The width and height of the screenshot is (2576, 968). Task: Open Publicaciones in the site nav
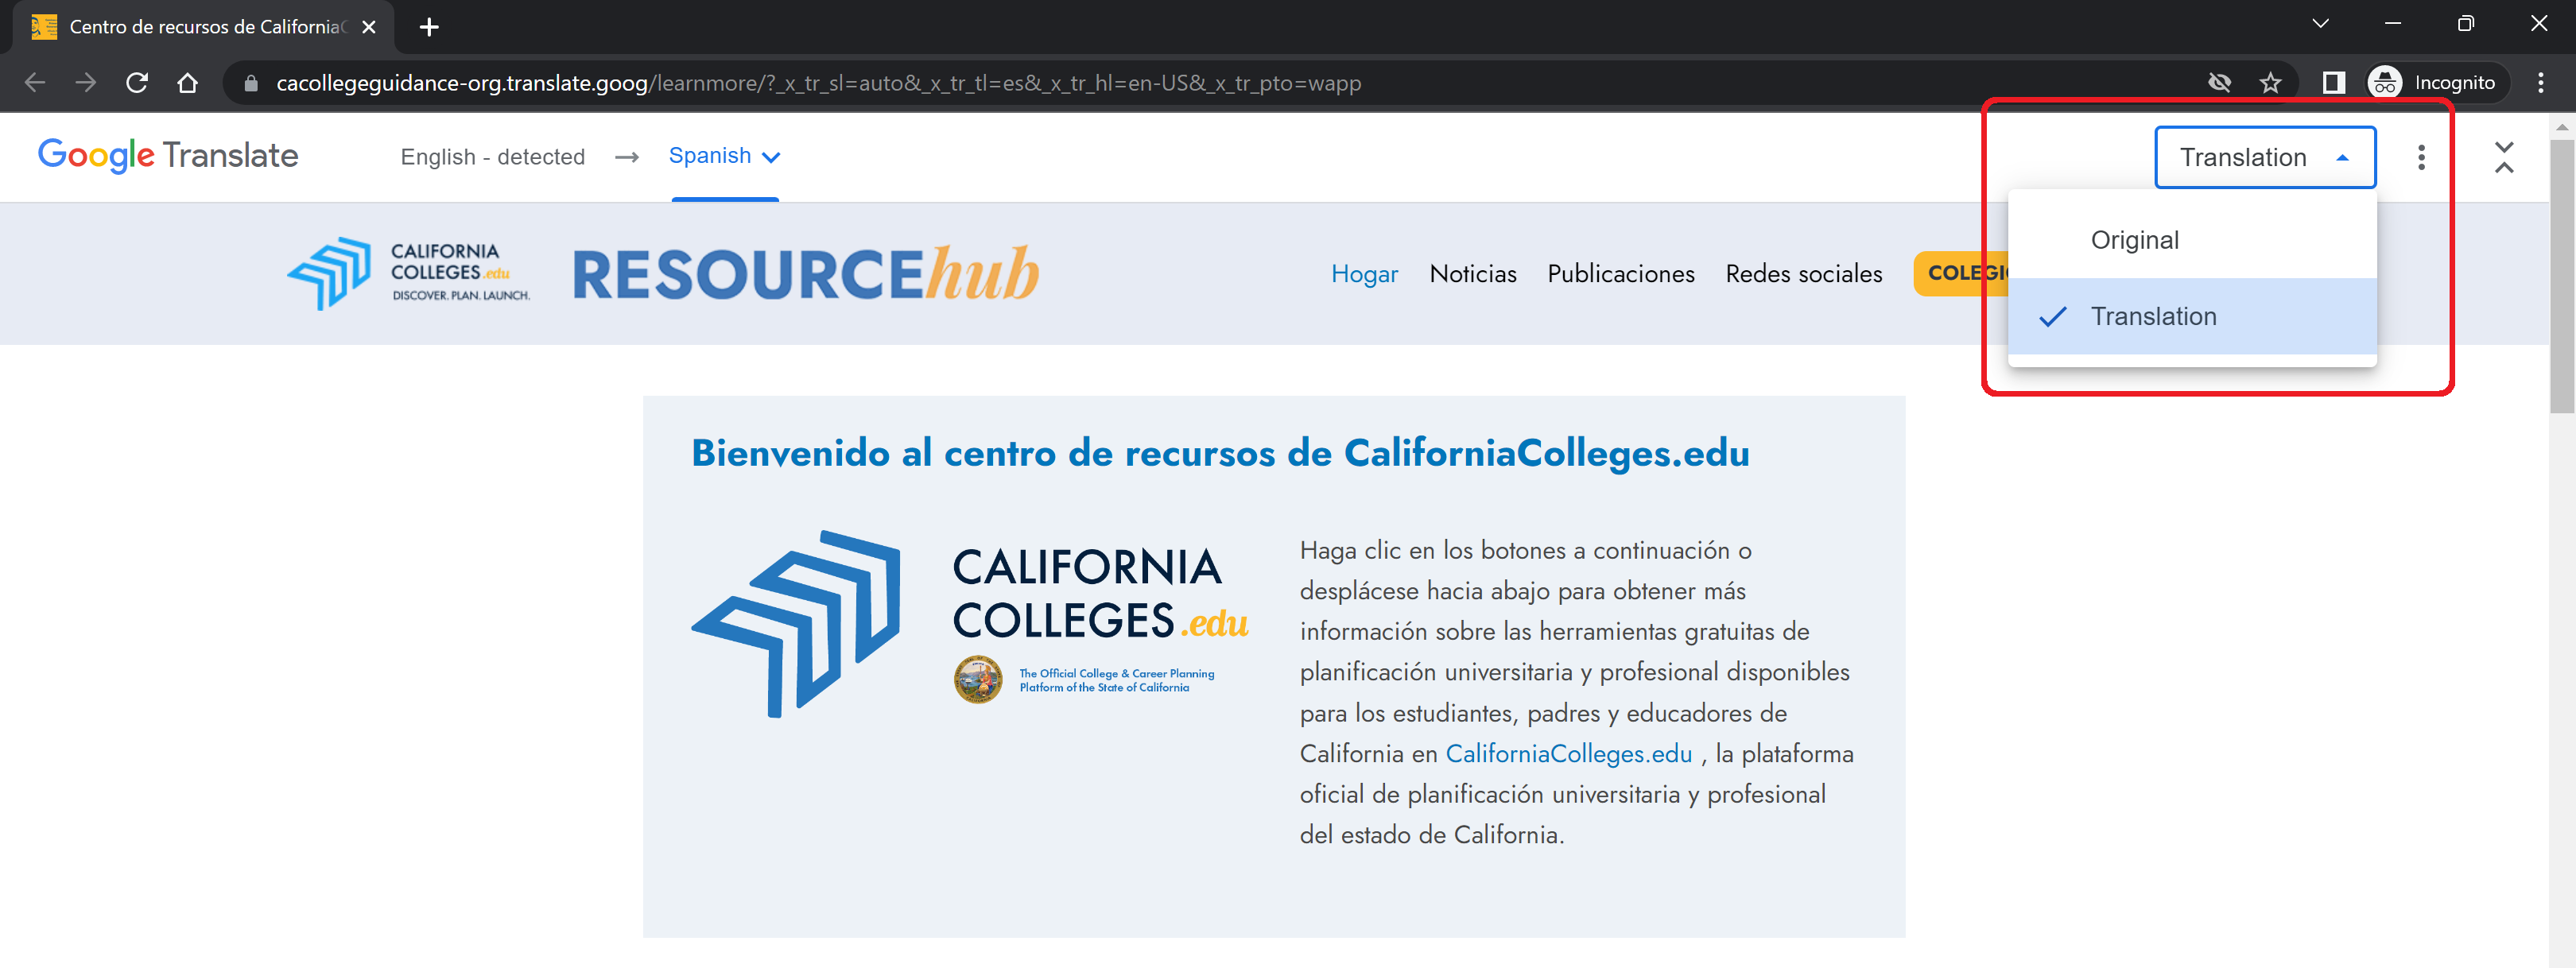point(1620,274)
